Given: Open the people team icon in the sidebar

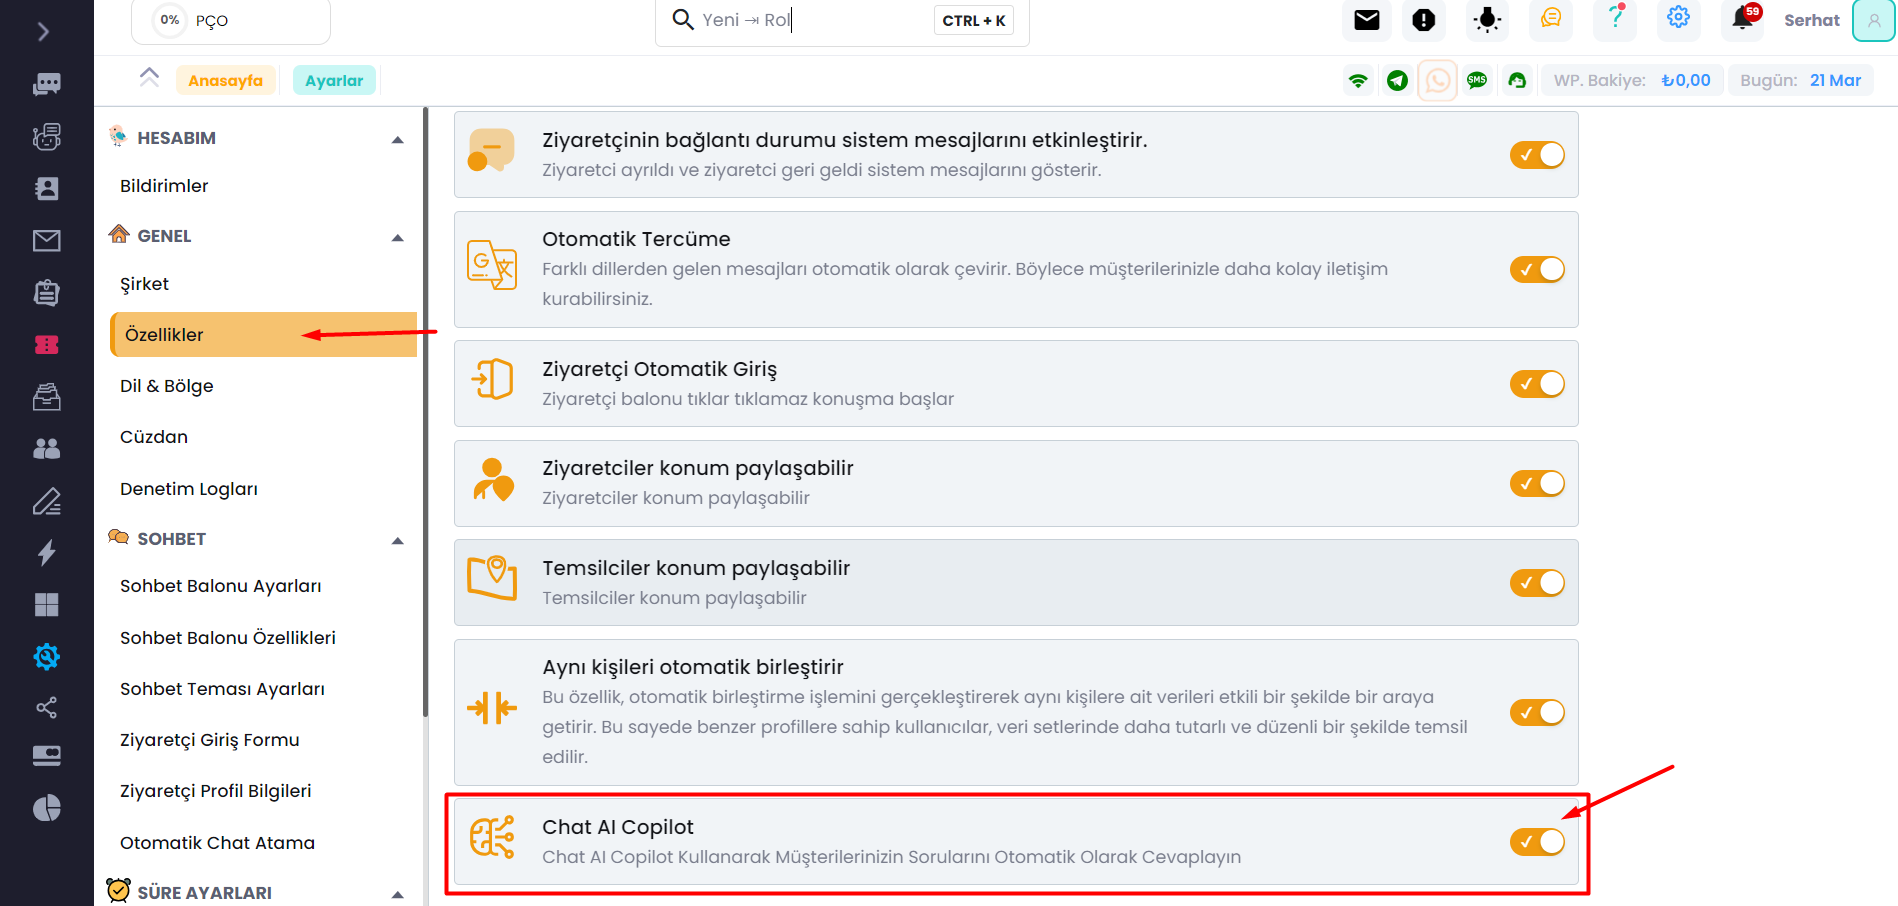Looking at the screenshot, I should (x=46, y=449).
